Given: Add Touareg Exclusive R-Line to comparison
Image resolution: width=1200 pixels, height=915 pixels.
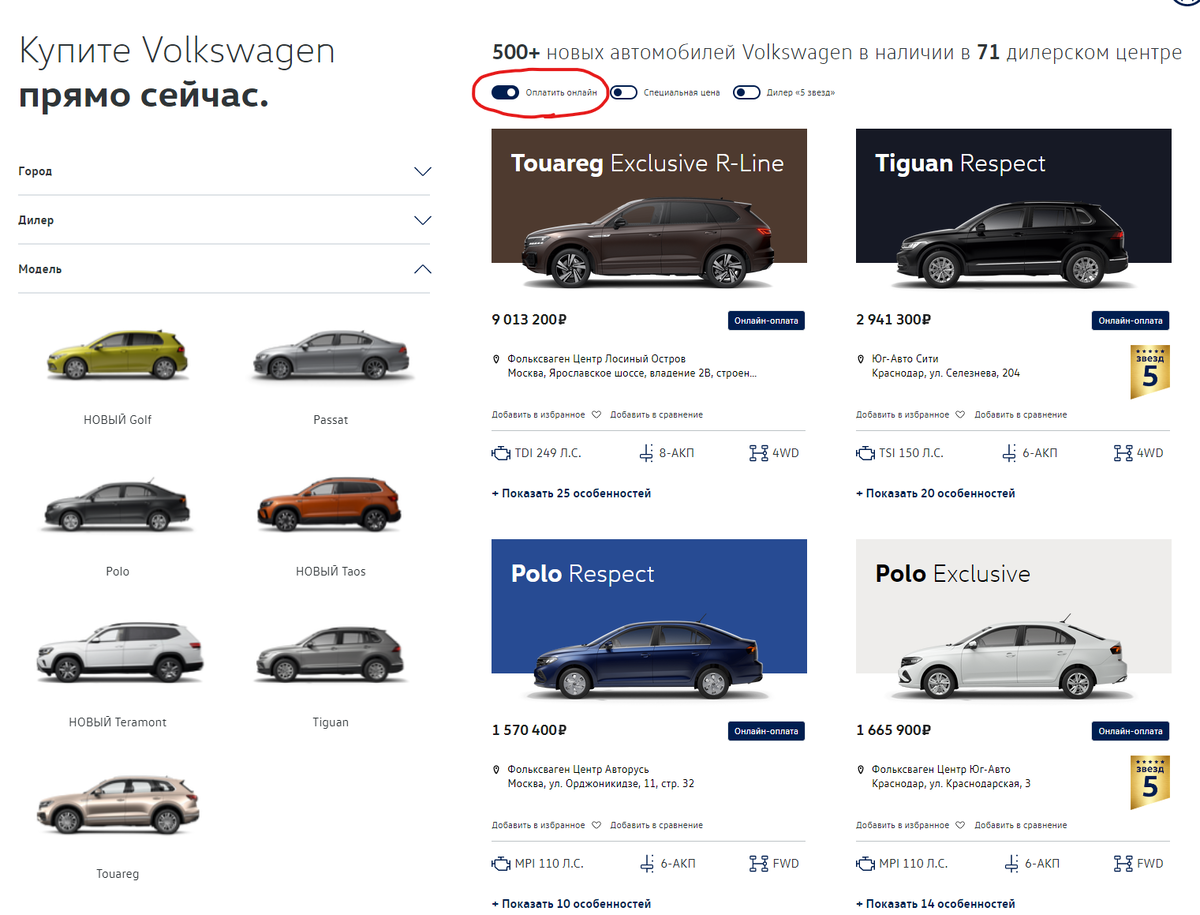Looking at the screenshot, I should (656, 414).
